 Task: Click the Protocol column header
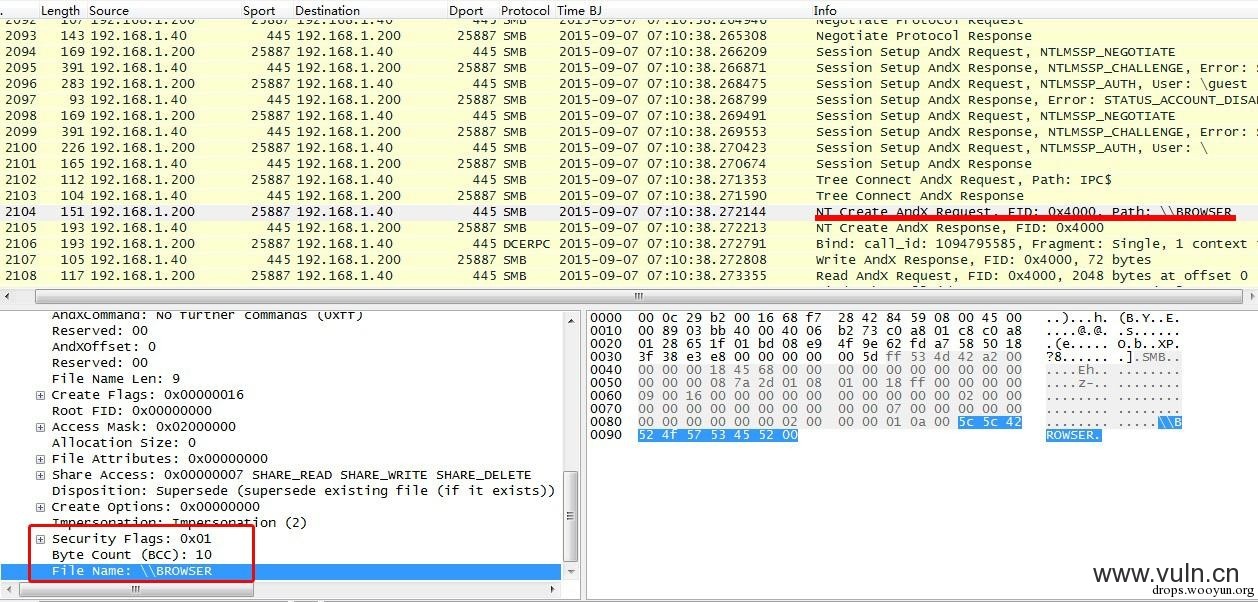[x=525, y=10]
